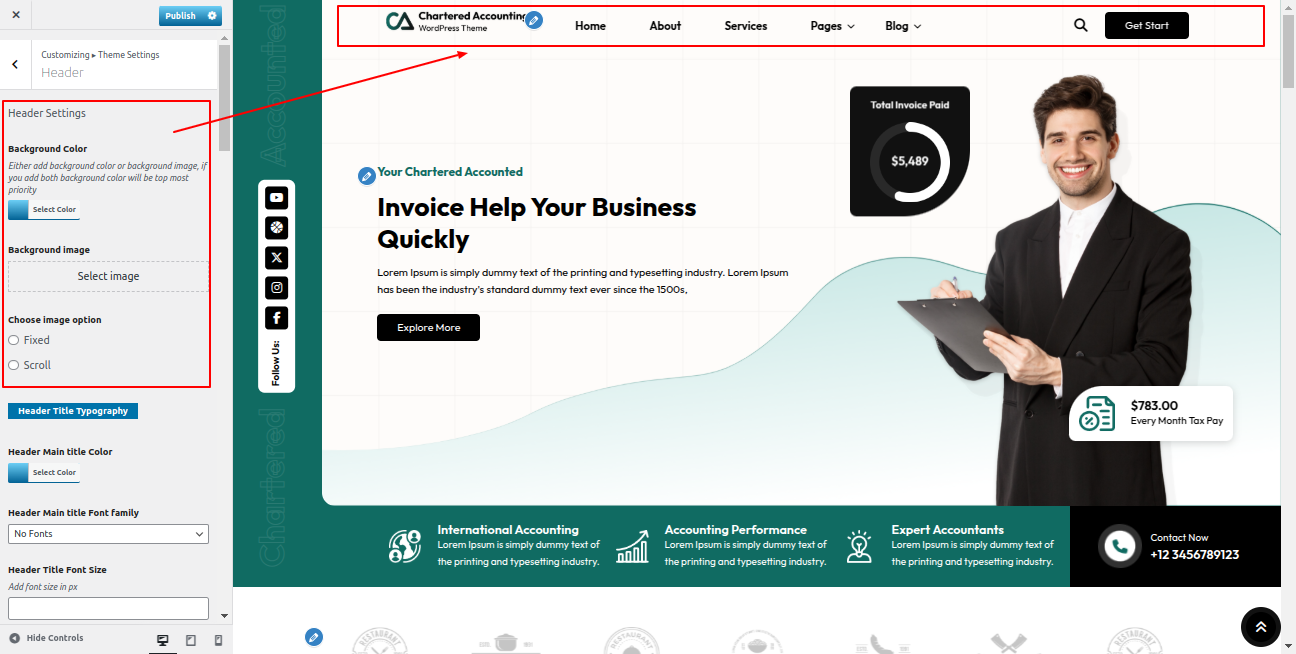The height and width of the screenshot is (654, 1296).
Task: Switch to mobile preview device icon
Action: [219, 640]
